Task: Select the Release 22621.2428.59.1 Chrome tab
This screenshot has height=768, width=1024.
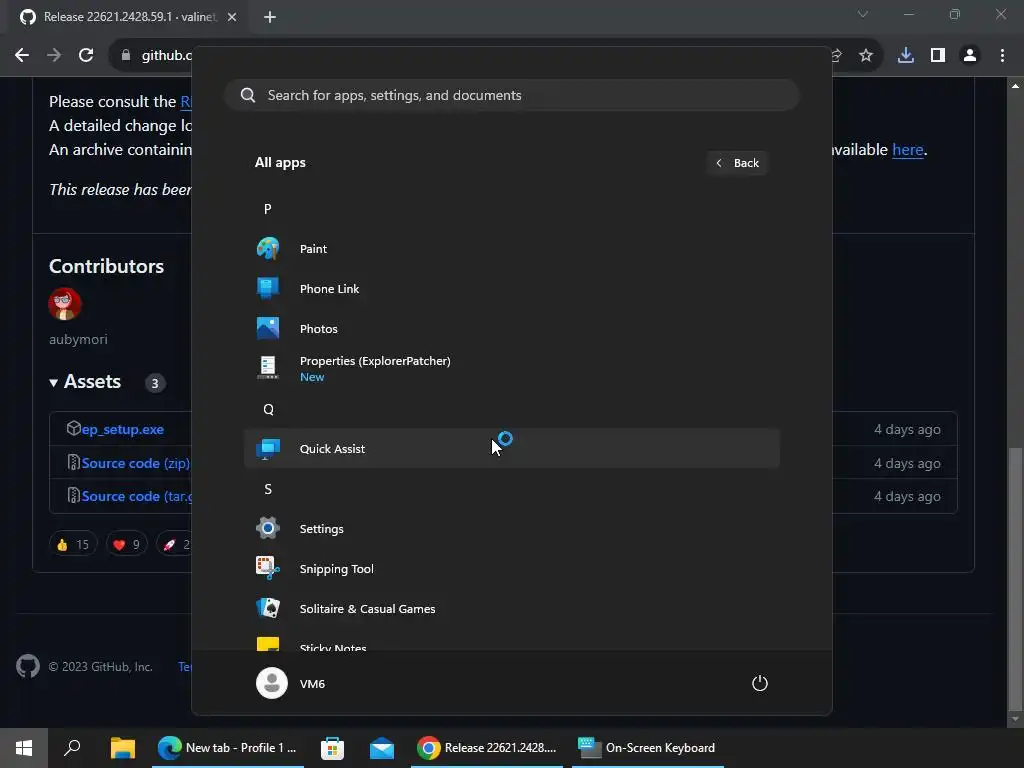Action: click(x=127, y=17)
